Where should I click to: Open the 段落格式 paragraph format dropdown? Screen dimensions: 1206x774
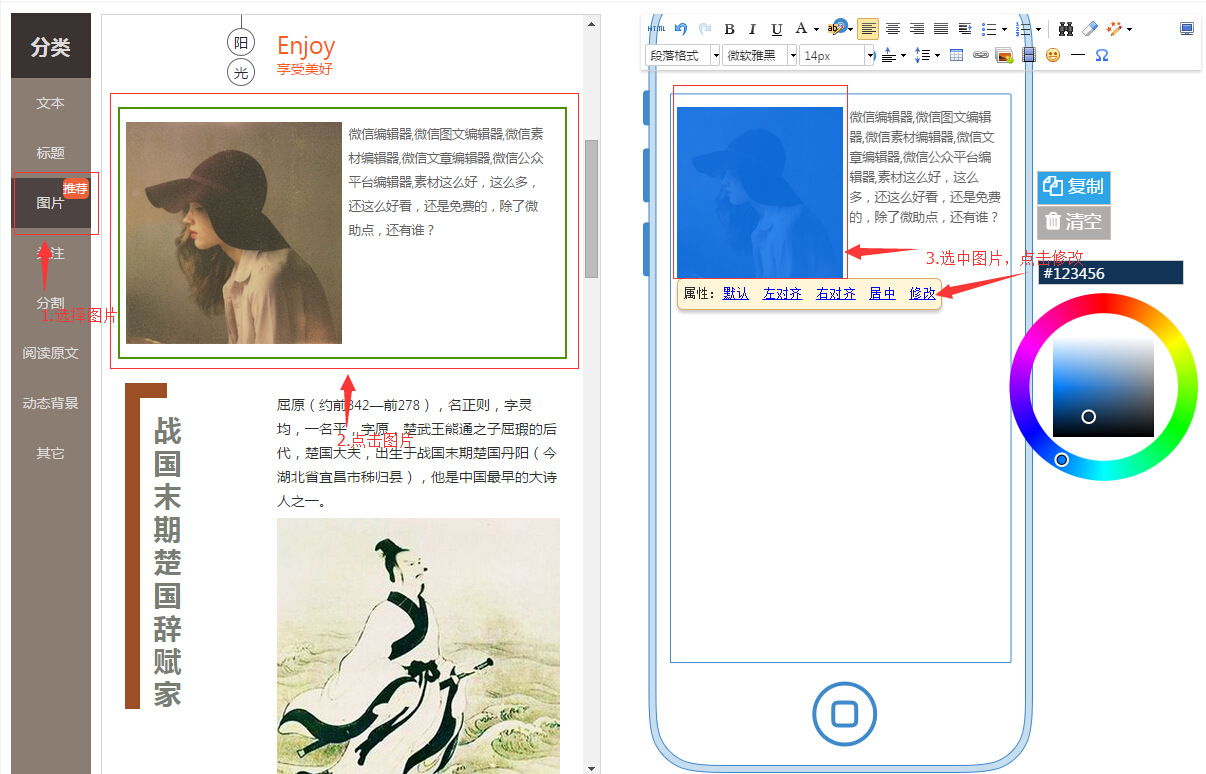(682, 55)
